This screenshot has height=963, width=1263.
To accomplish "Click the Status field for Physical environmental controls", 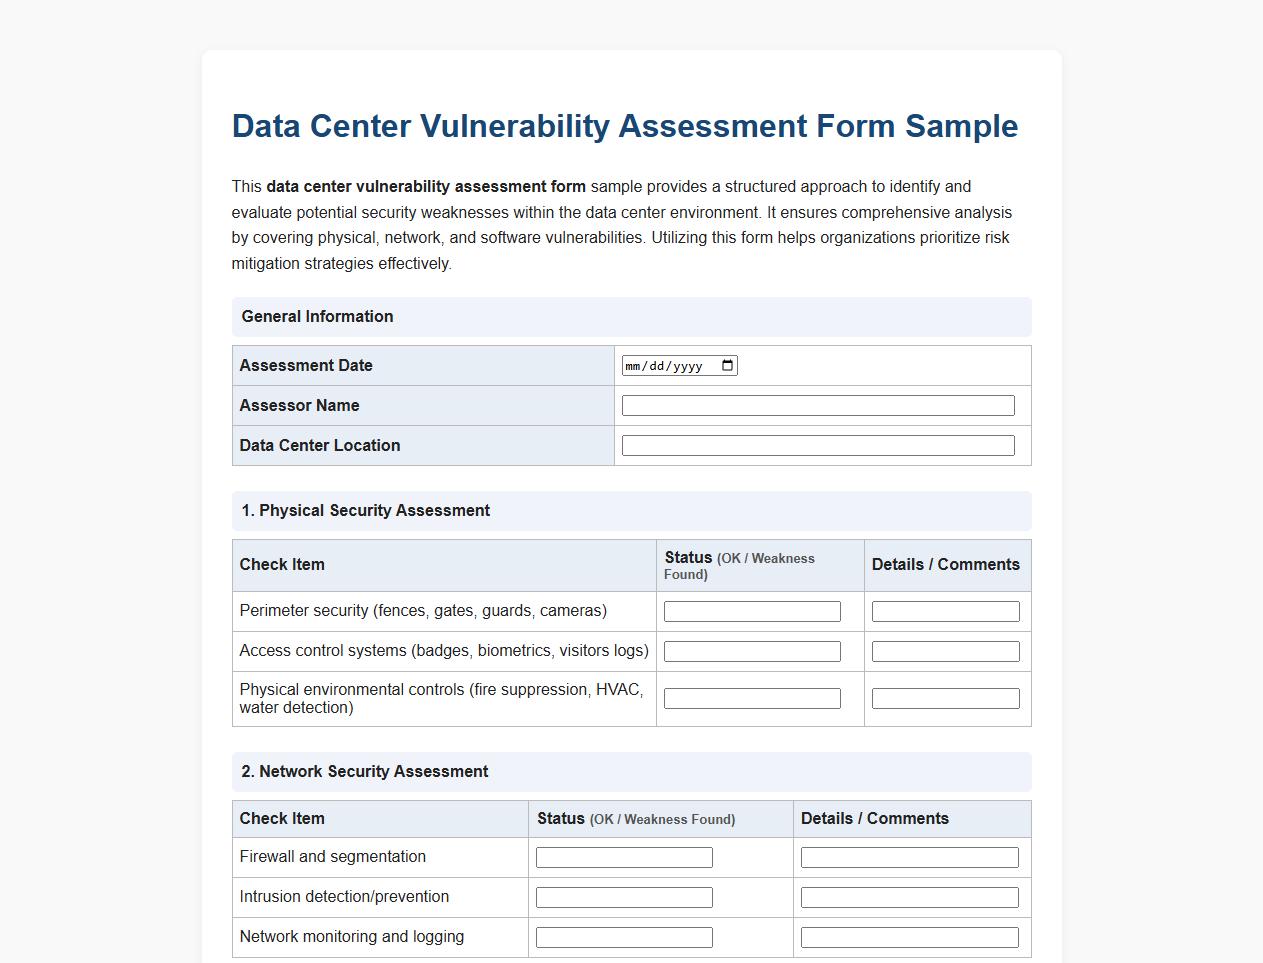I will point(751,697).
